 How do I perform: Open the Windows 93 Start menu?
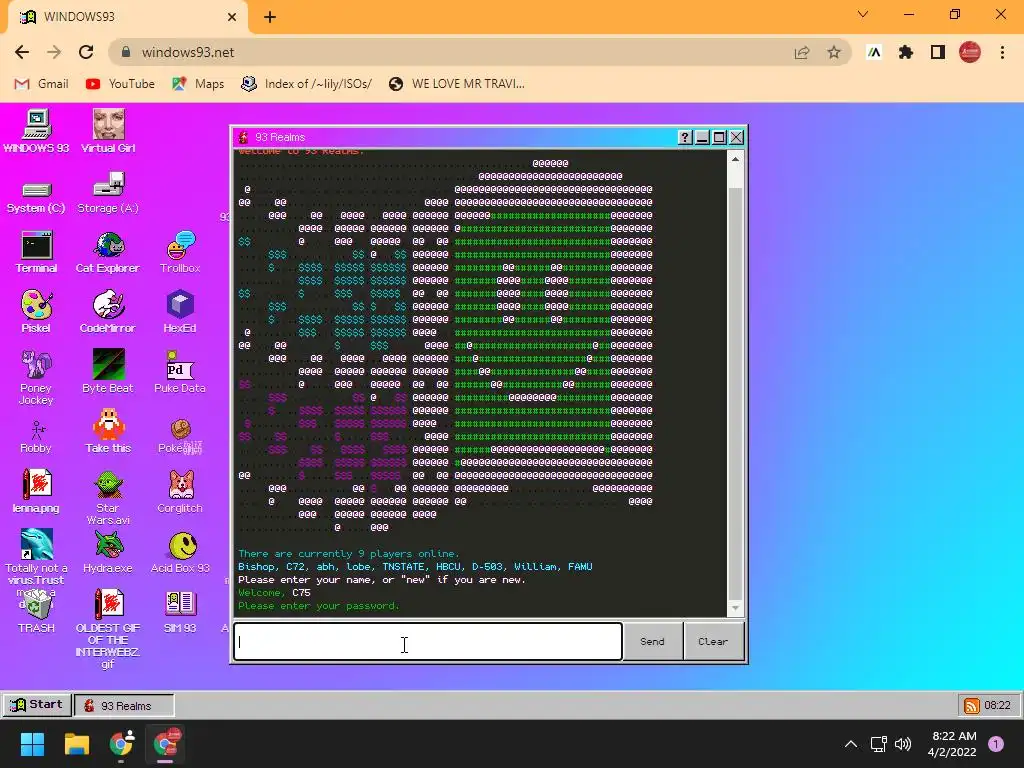[37, 705]
